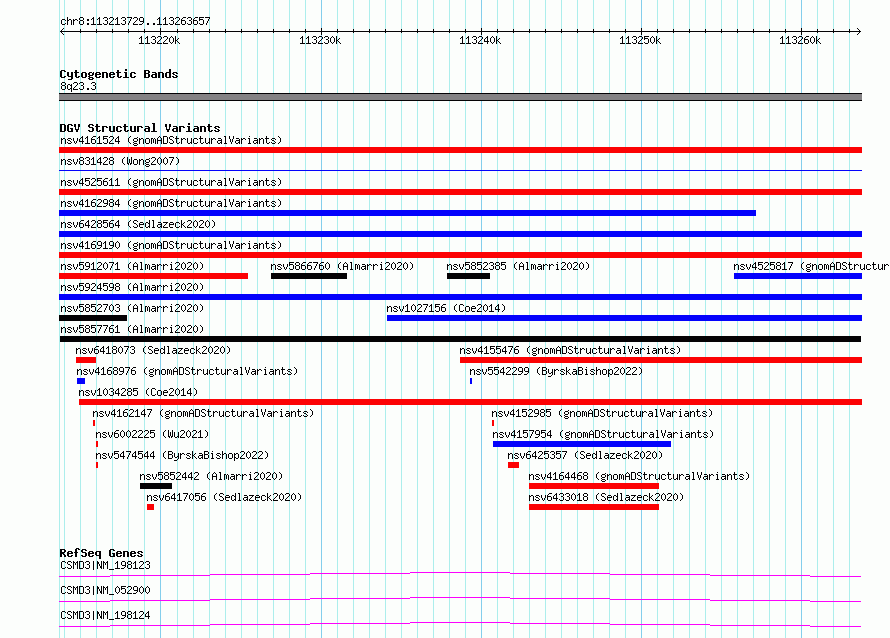Image resolution: width=890 pixels, height=638 pixels.
Task: Click the 113220k ruler tick label
Action: 159,41
